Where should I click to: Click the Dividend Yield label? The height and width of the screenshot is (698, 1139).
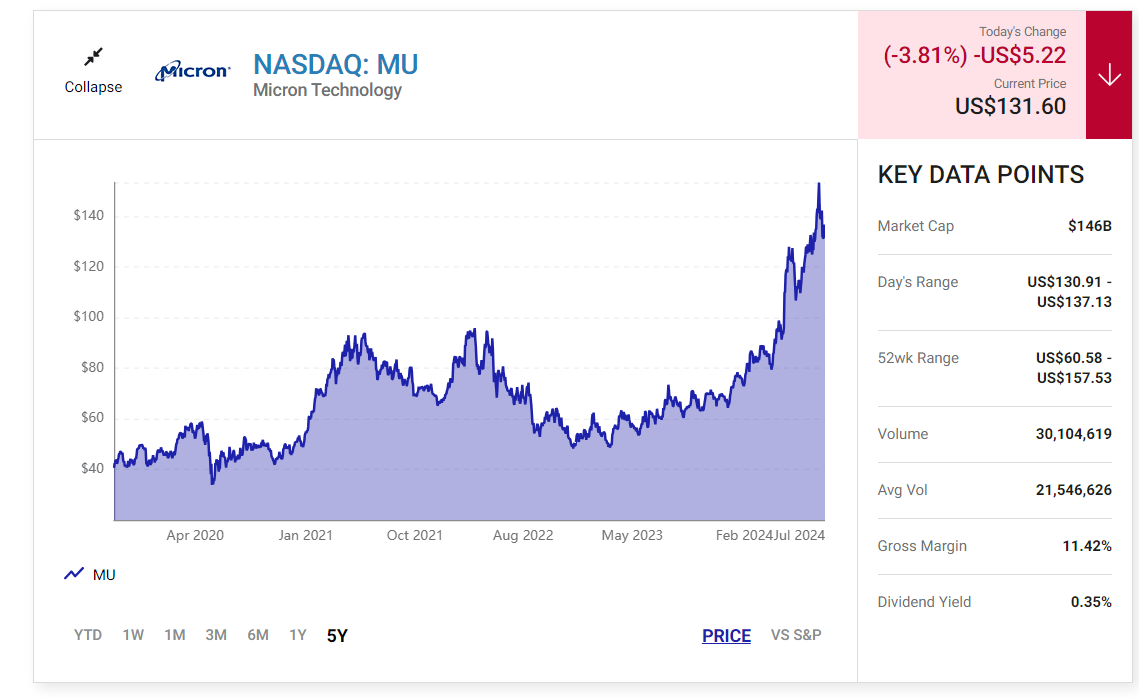(924, 601)
